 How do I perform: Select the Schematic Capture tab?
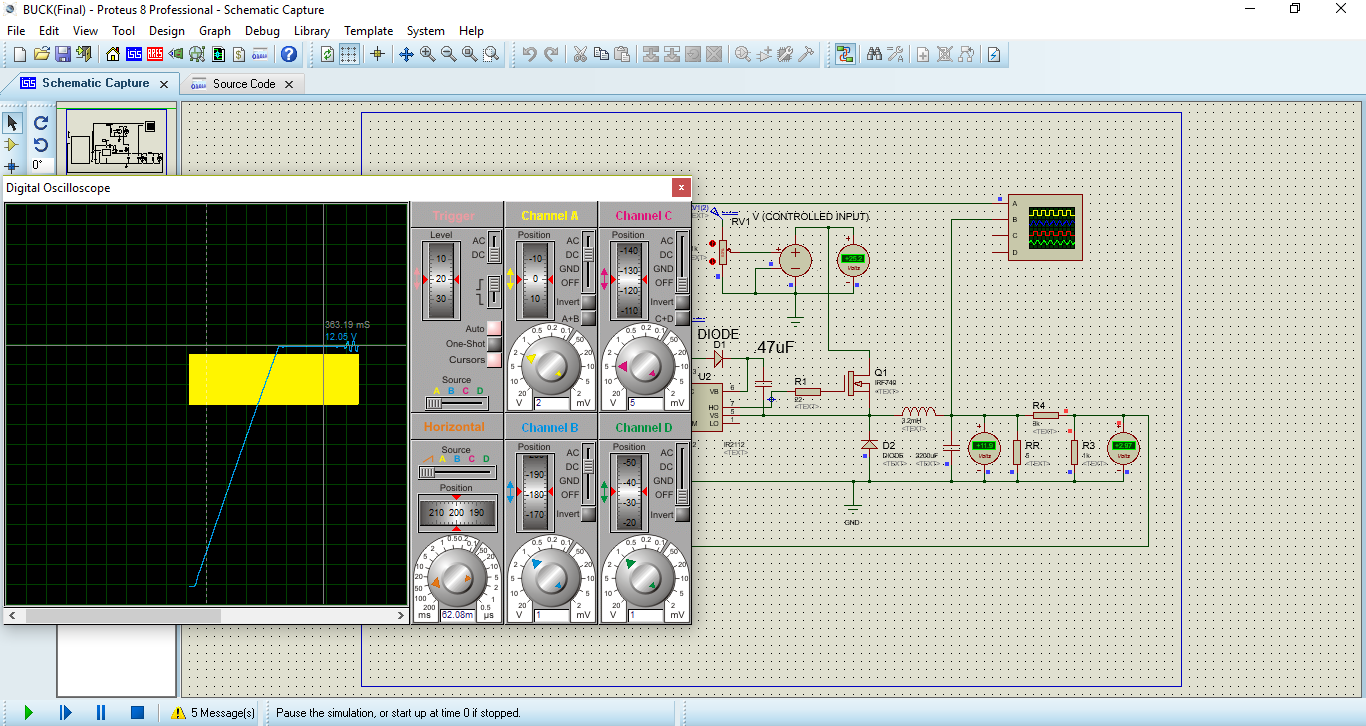click(x=95, y=83)
